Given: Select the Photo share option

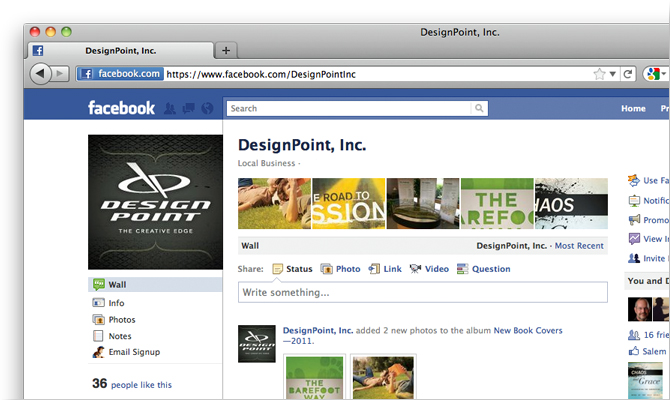Looking at the screenshot, I should (x=341, y=269).
